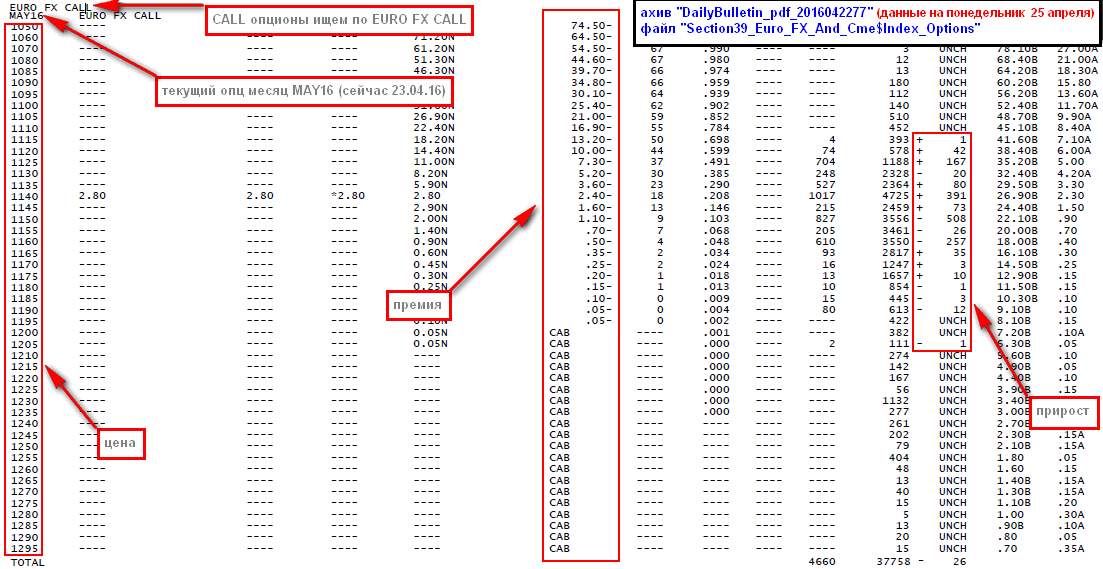Viewport: 1103px width, 569px height.
Task: Select settlement price 61.20N
Action: [x=435, y=48]
